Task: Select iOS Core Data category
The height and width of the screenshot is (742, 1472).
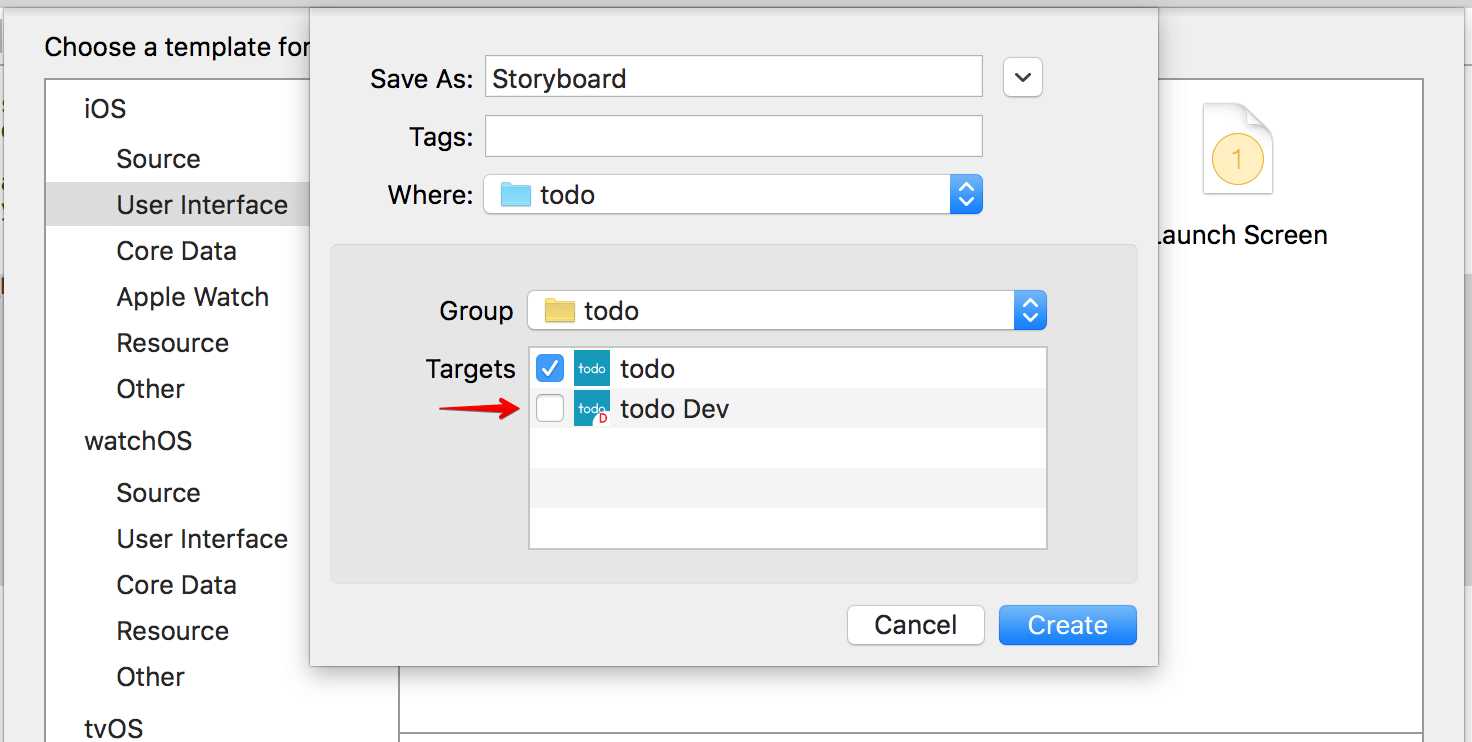Action: (x=176, y=251)
